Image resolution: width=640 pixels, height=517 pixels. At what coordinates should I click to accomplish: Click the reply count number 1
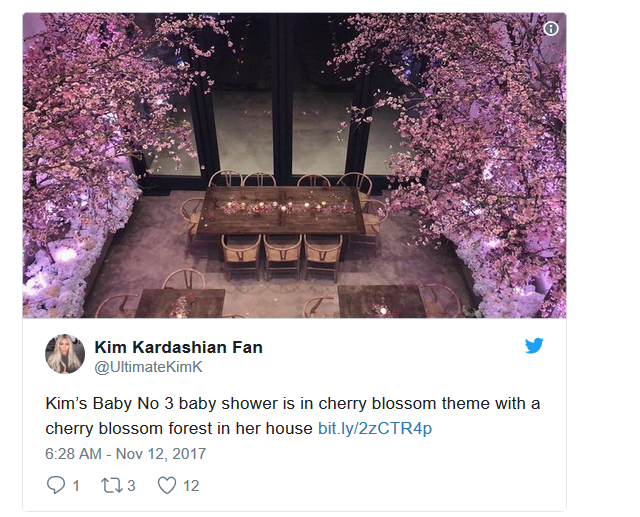(76, 486)
